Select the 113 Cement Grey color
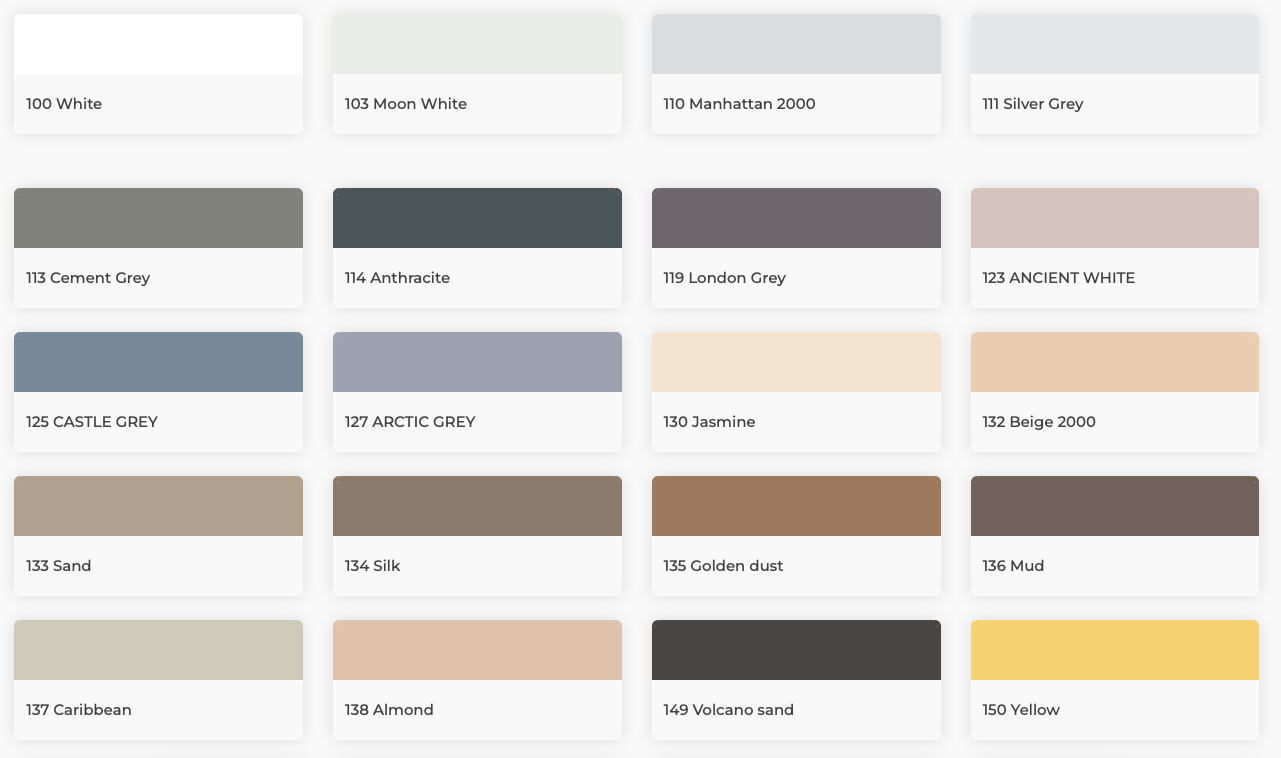1281x758 pixels. pos(158,219)
